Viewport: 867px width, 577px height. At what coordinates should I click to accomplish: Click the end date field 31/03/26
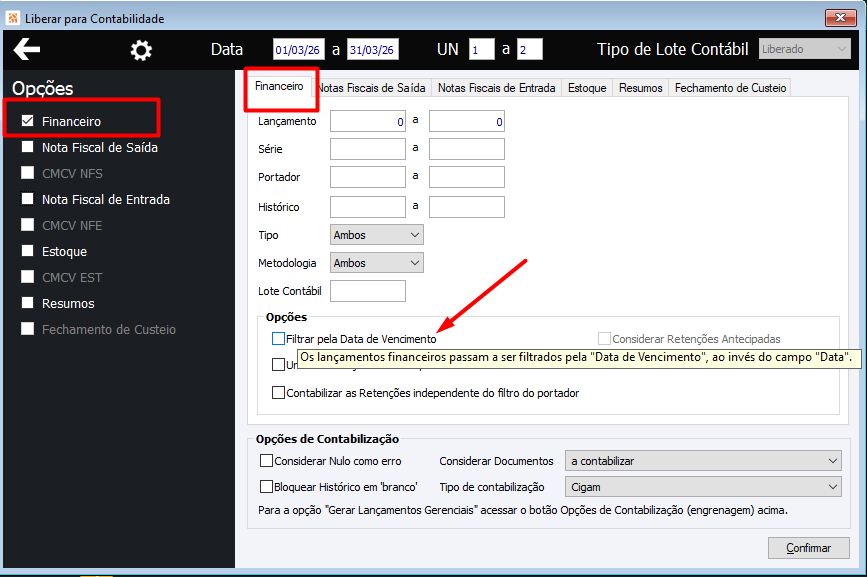pos(373,50)
